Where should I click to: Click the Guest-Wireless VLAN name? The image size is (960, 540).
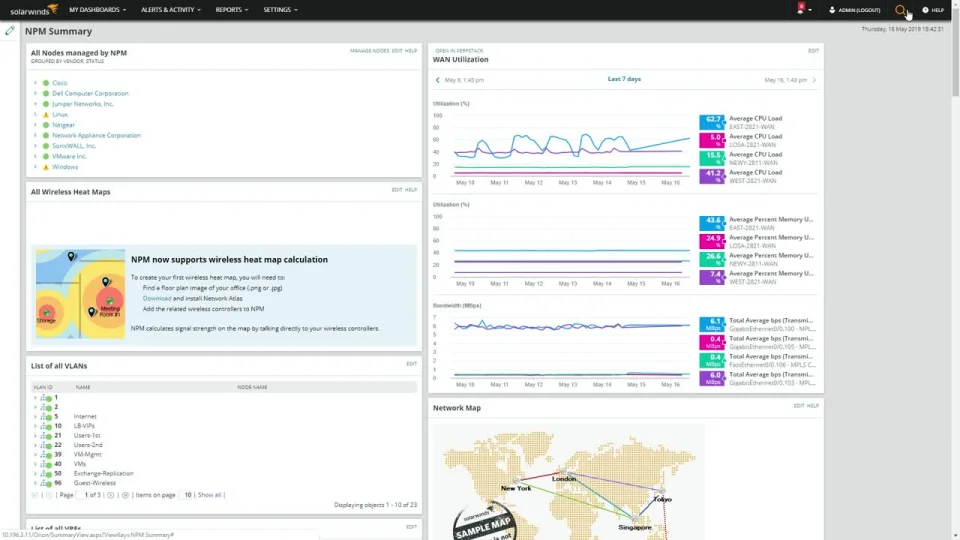[x=94, y=483]
